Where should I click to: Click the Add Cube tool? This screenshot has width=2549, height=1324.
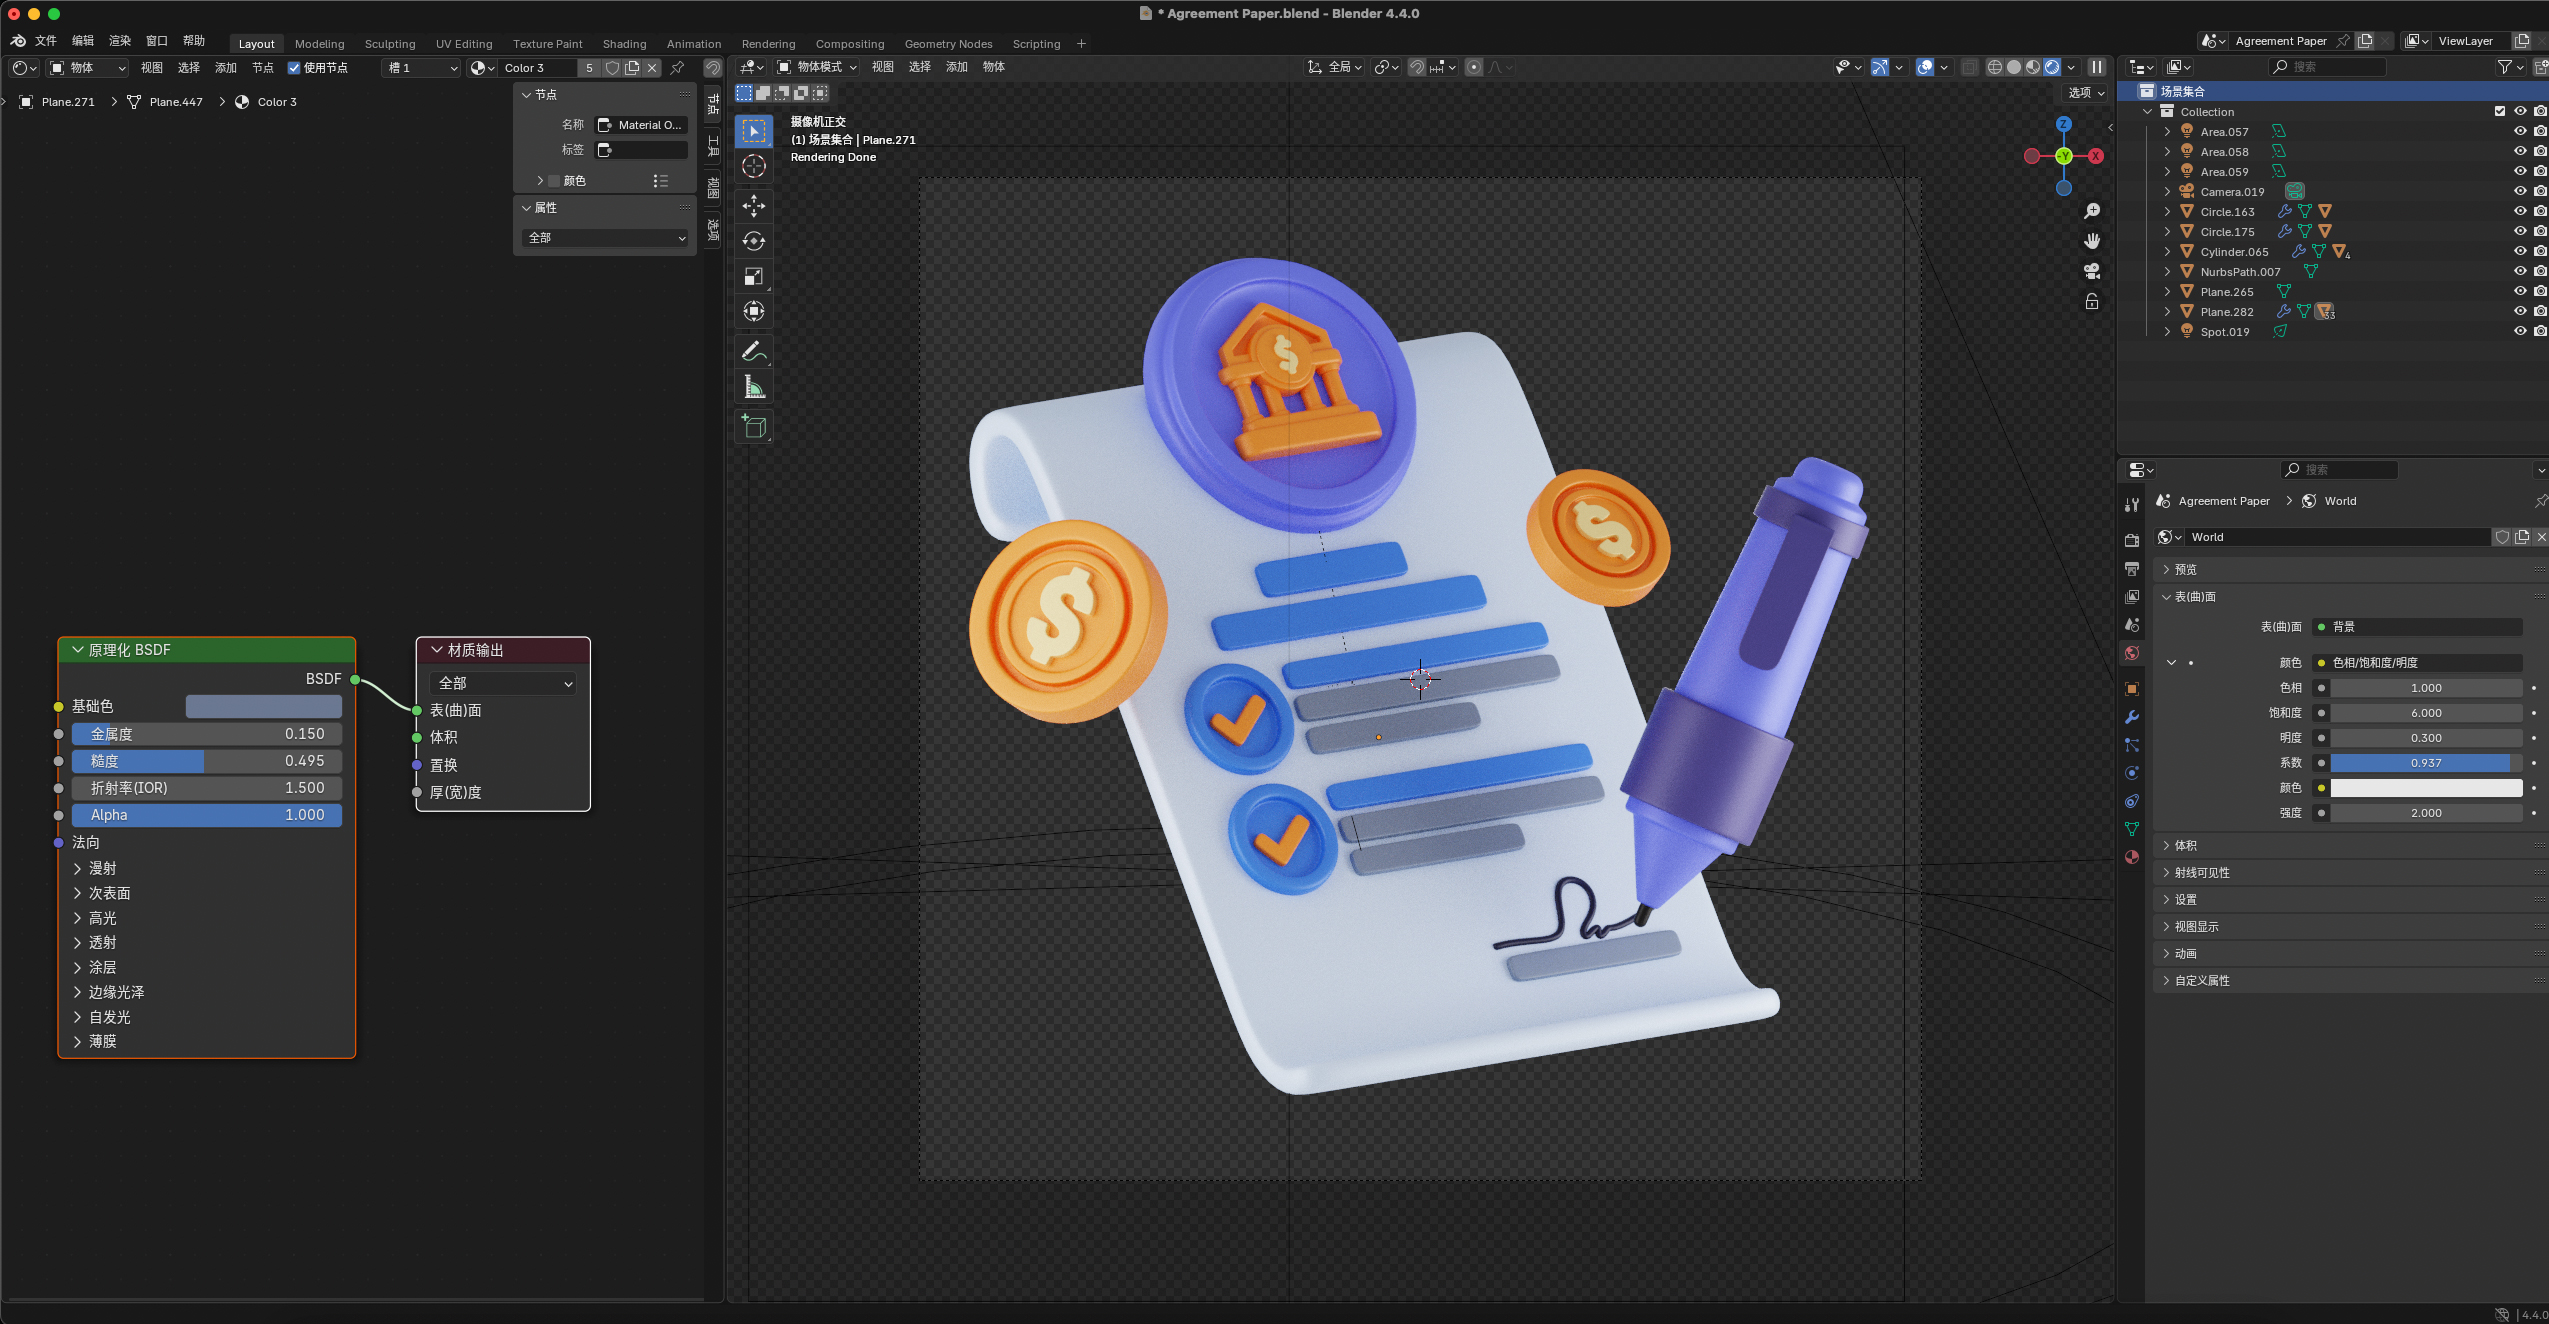754,427
